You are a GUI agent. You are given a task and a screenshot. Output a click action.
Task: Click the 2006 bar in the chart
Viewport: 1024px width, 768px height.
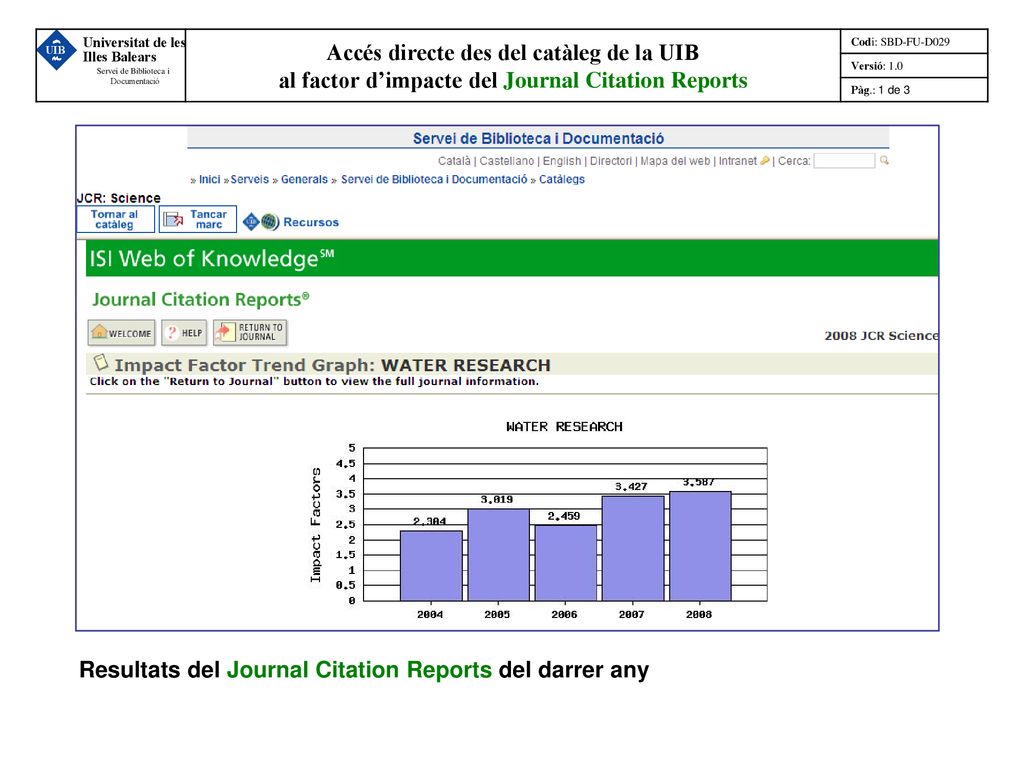566,563
